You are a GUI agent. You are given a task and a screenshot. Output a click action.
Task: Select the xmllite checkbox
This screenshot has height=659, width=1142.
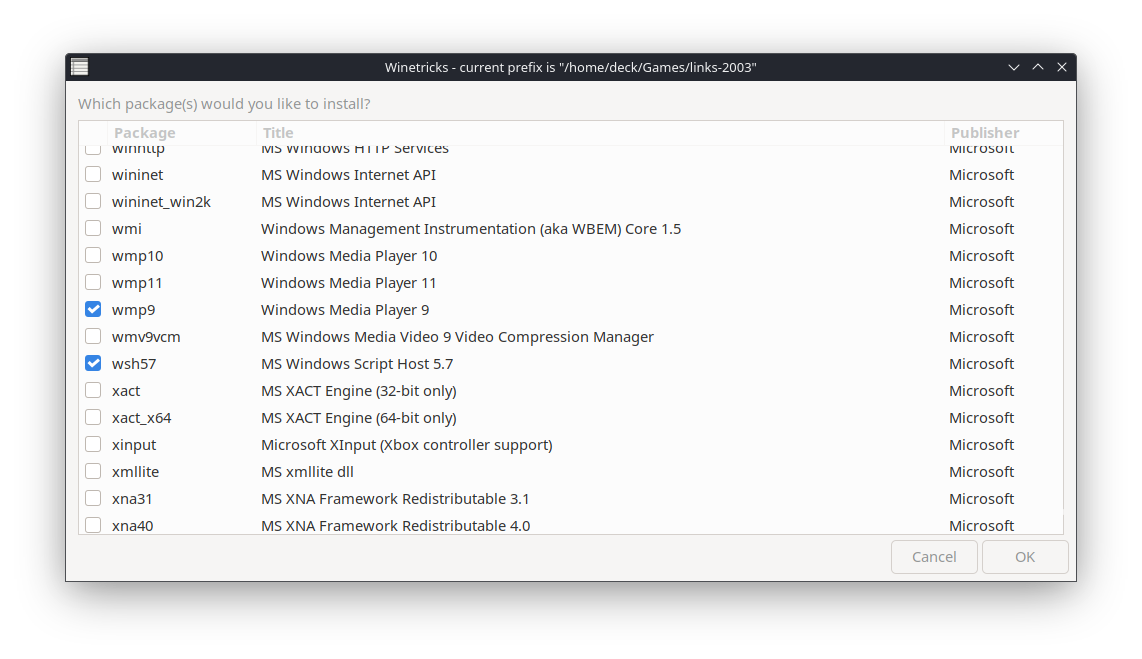coord(93,471)
